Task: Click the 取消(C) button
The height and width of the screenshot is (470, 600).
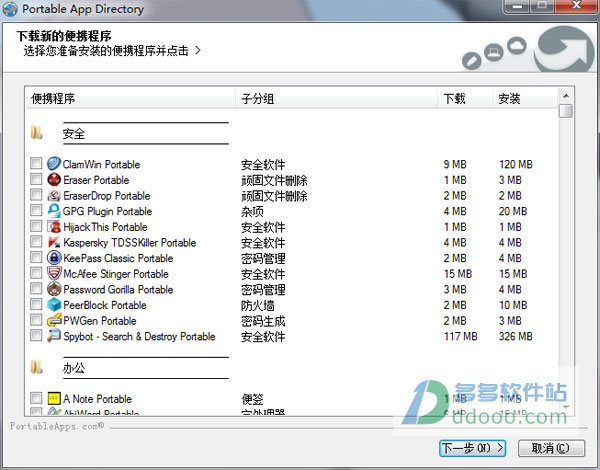Action: click(551, 448)
